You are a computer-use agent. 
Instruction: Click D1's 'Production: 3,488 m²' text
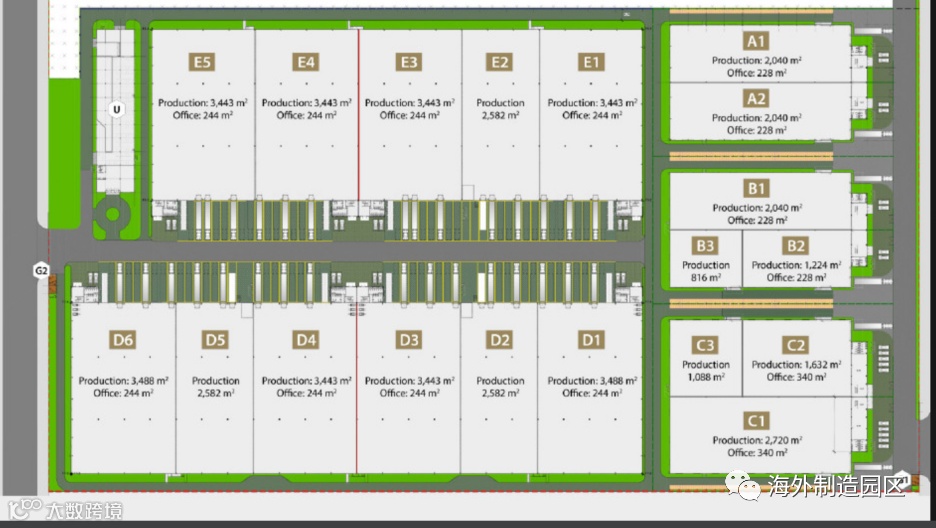(592, 381)
